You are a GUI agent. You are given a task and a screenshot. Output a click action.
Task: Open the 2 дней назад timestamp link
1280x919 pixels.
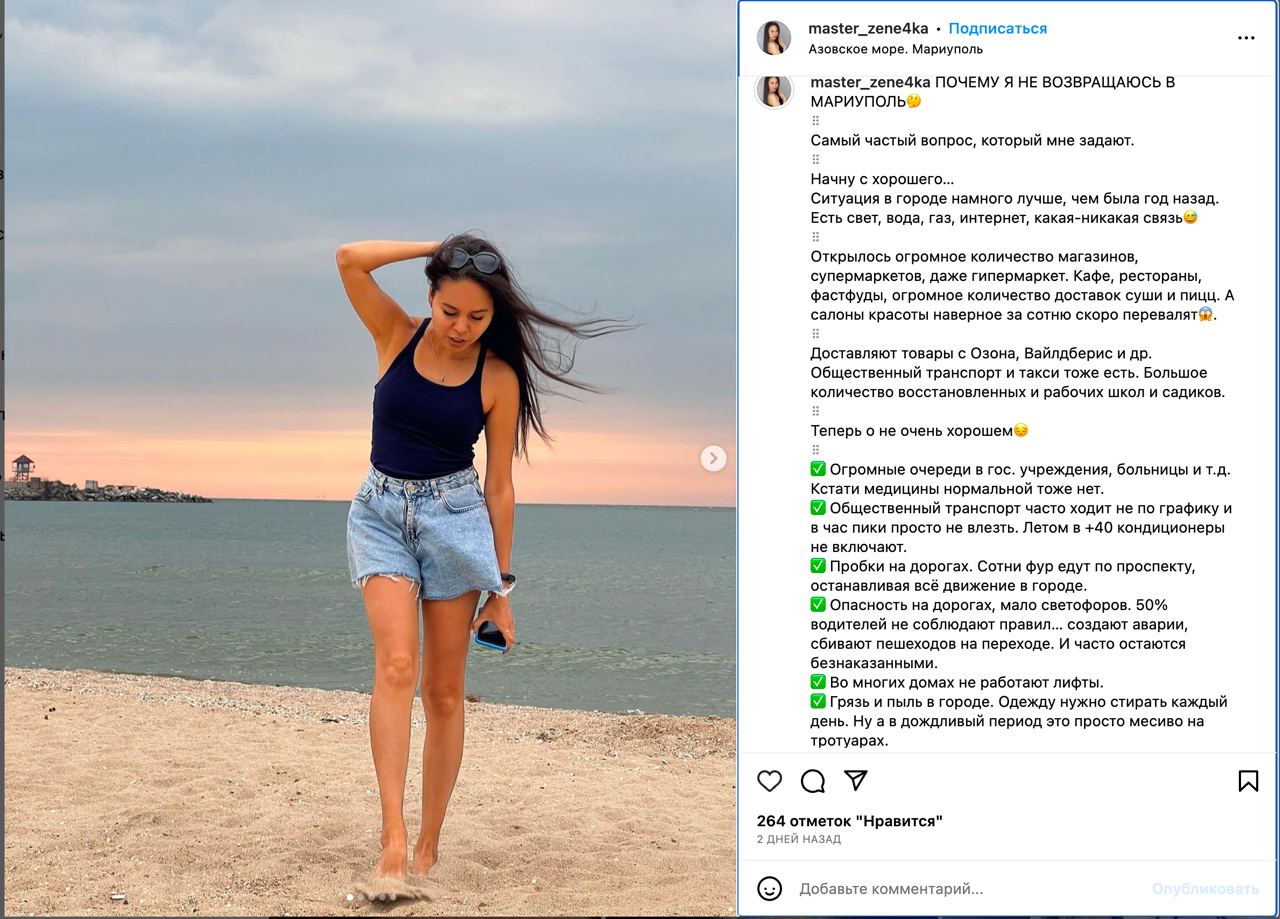click(x=798, y=839)
